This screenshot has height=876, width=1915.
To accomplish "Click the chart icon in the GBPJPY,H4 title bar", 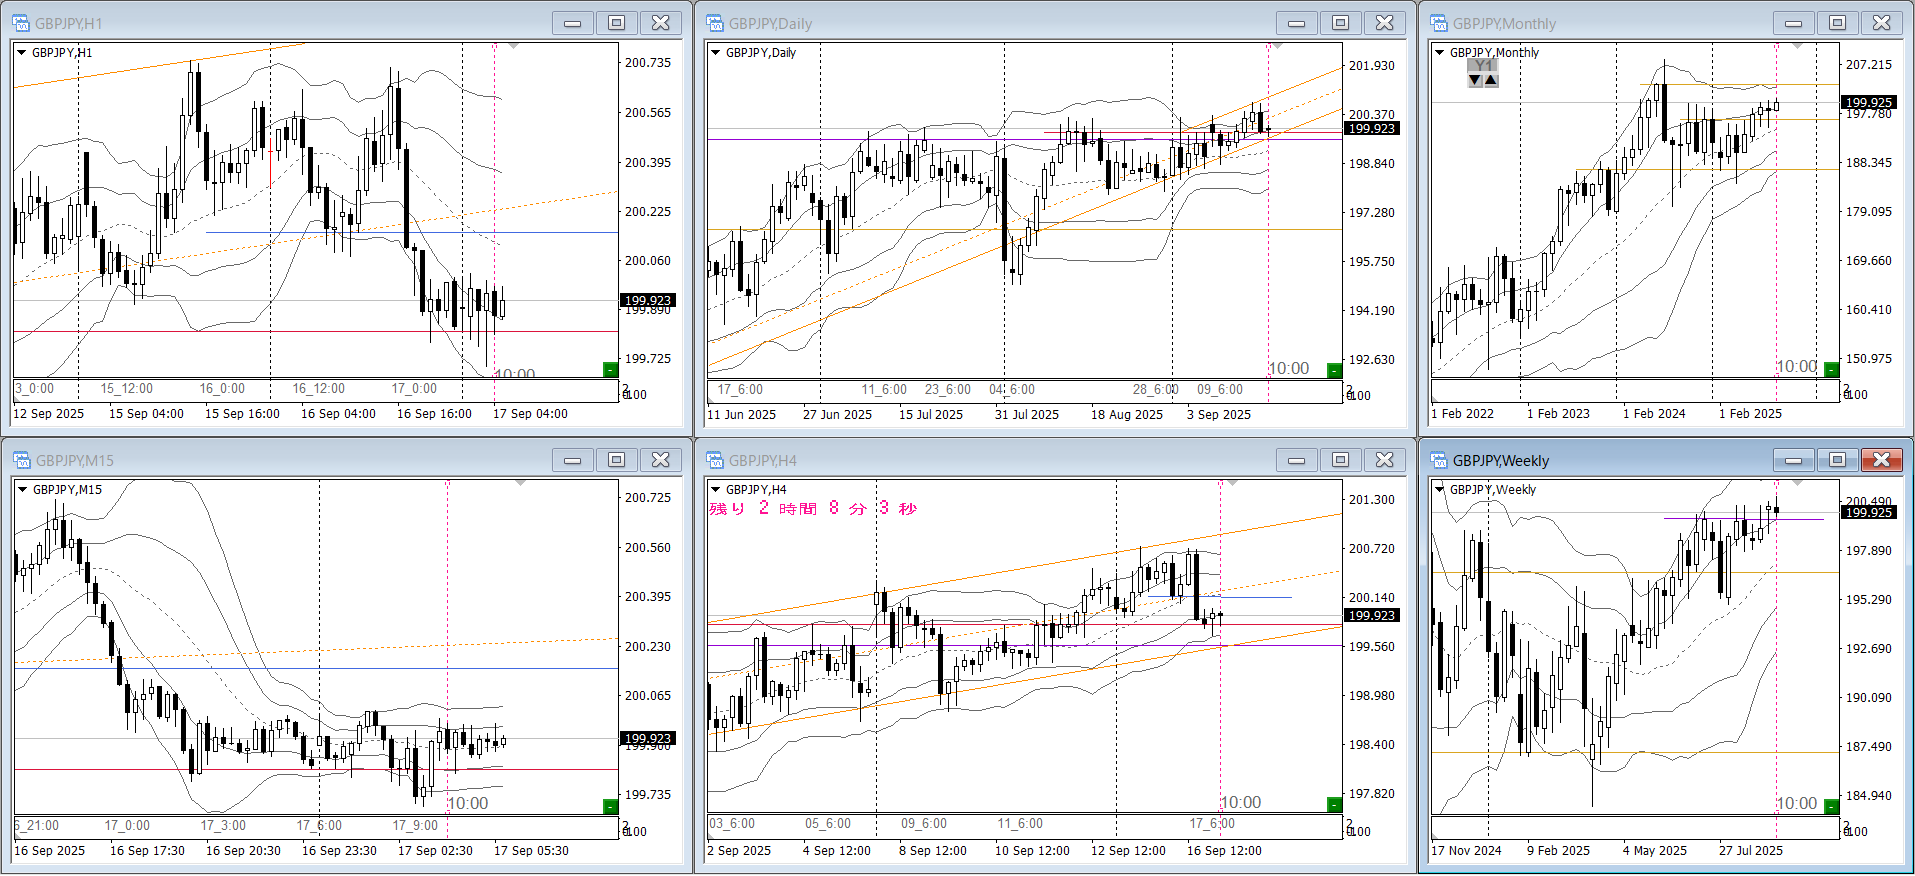I will click(715, 460).
